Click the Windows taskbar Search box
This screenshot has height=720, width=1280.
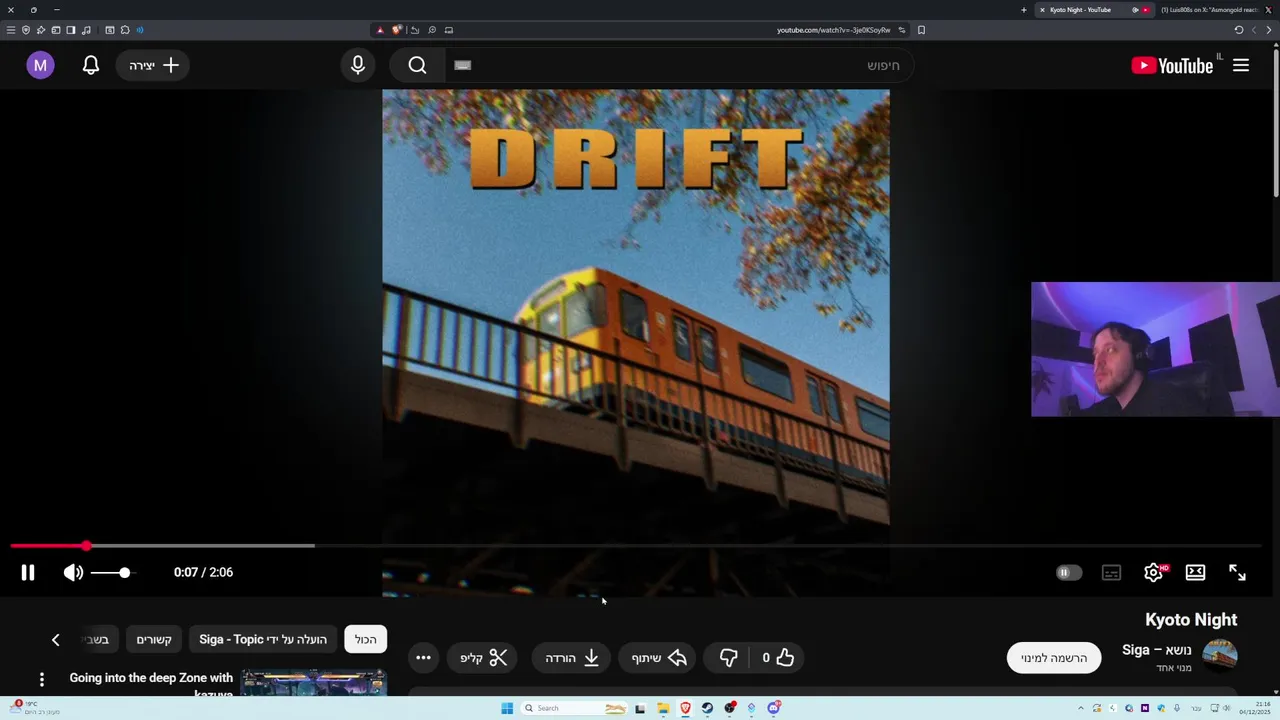tap(576, 708)
